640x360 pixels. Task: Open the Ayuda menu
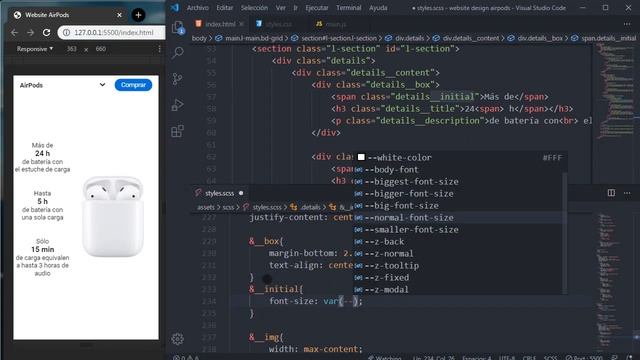(378, 8)
